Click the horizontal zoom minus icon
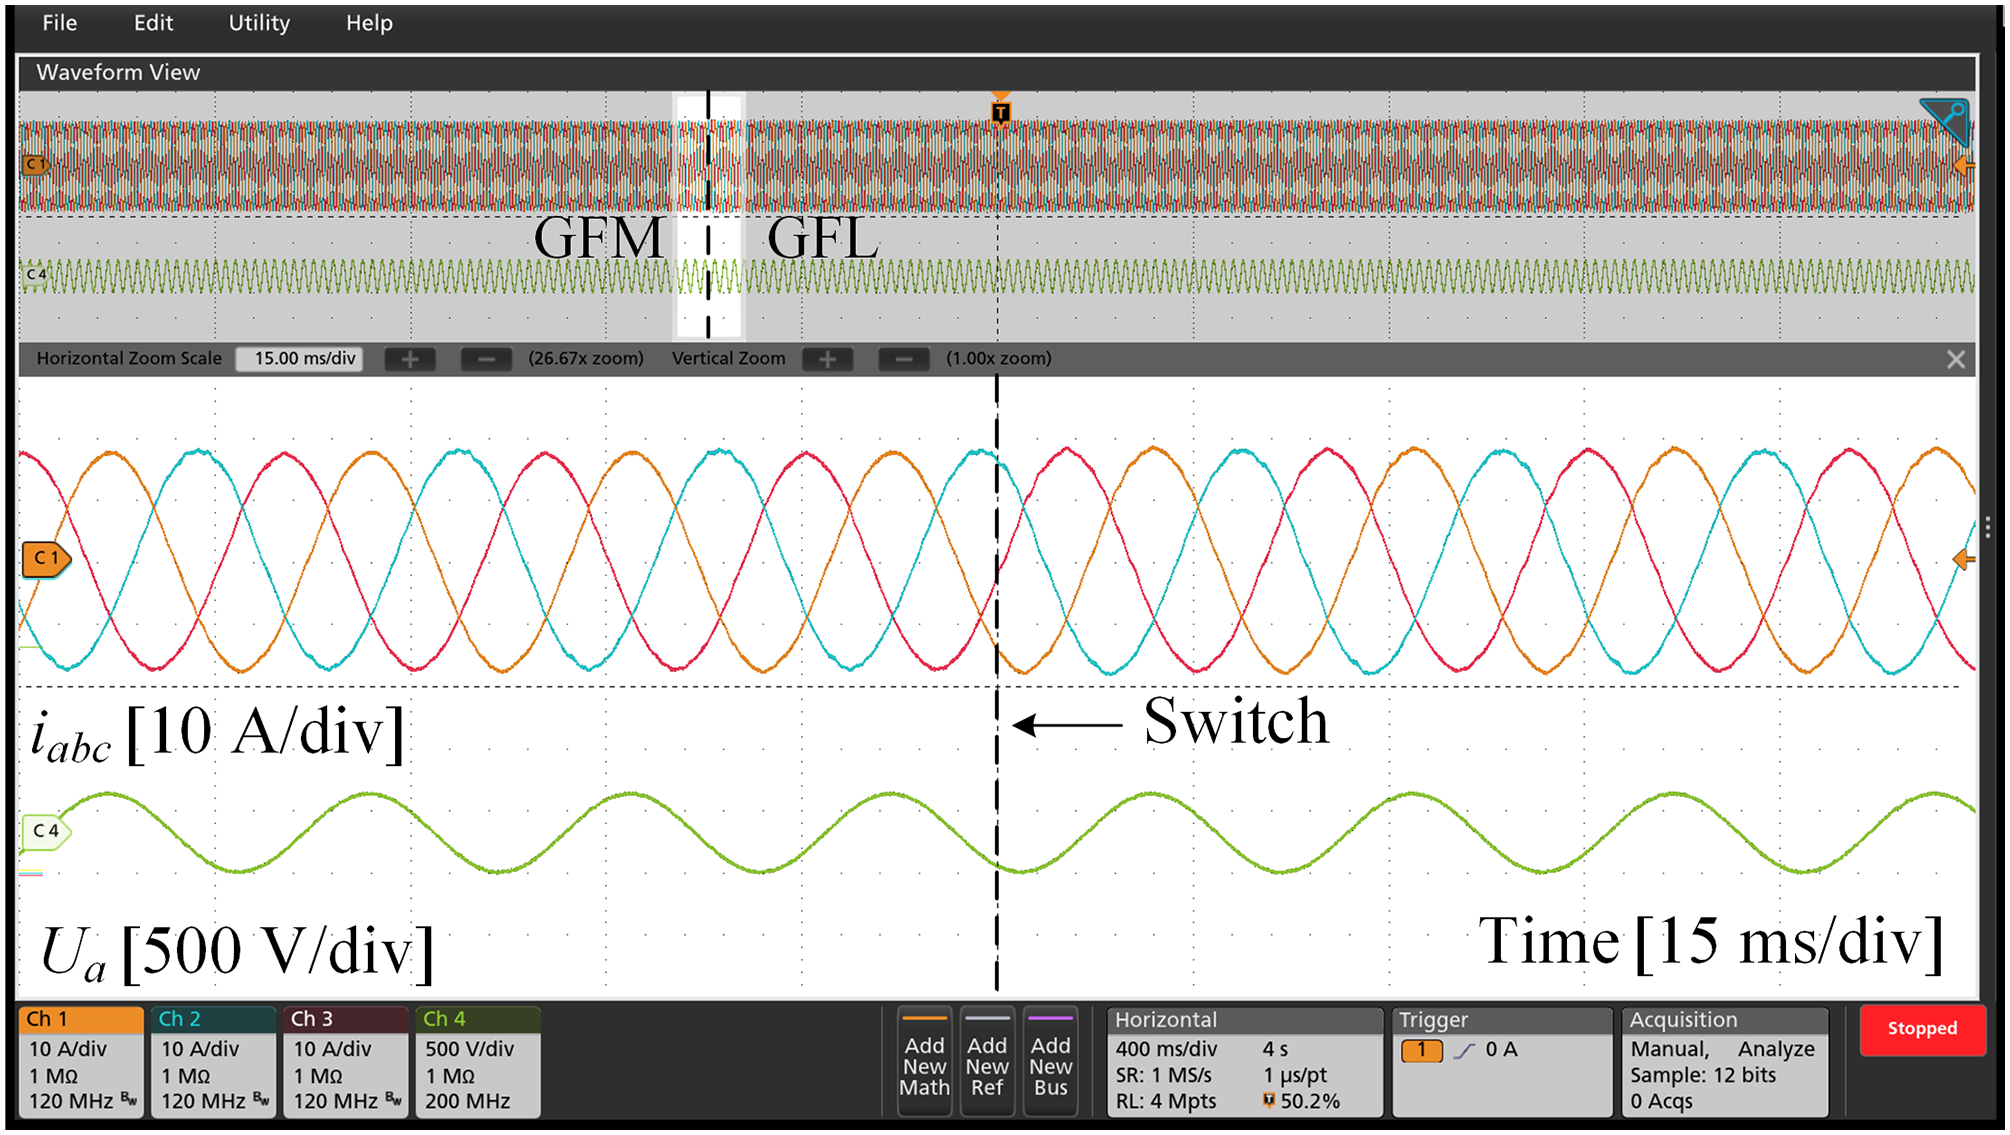 pyautogui.click(x=486, y=359)
